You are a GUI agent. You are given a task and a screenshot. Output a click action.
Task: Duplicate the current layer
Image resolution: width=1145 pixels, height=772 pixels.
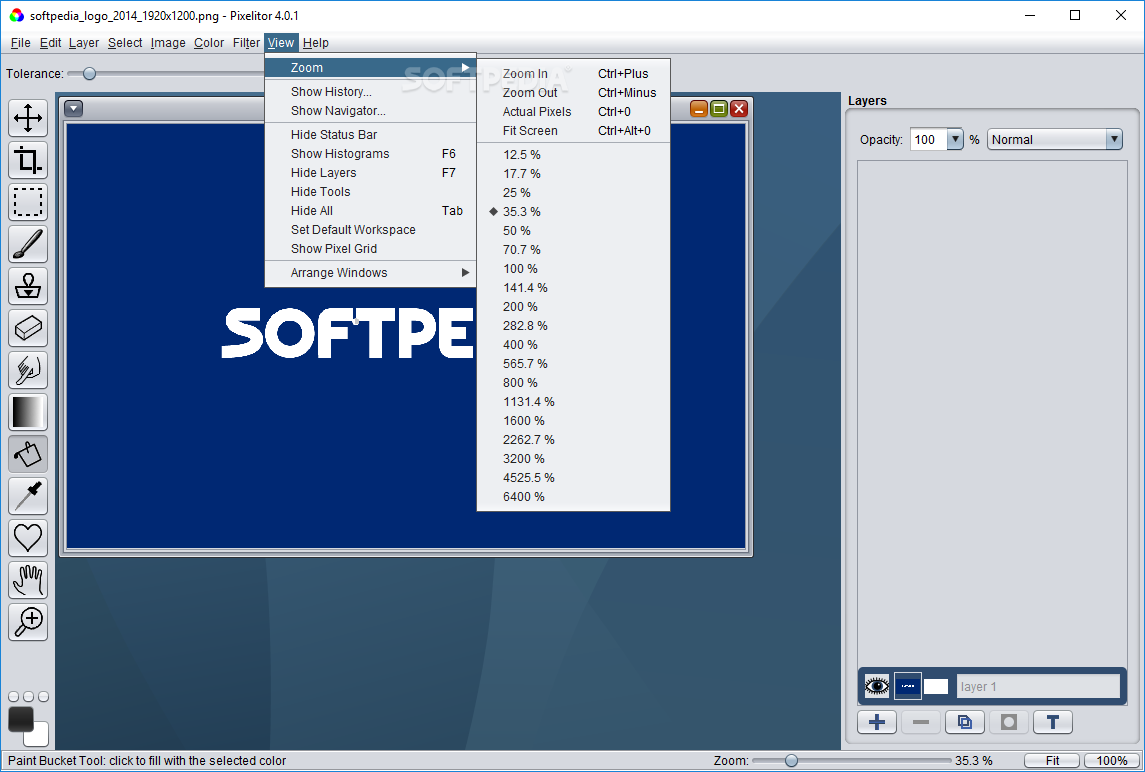pyautogui.click(x=965, y=722)
